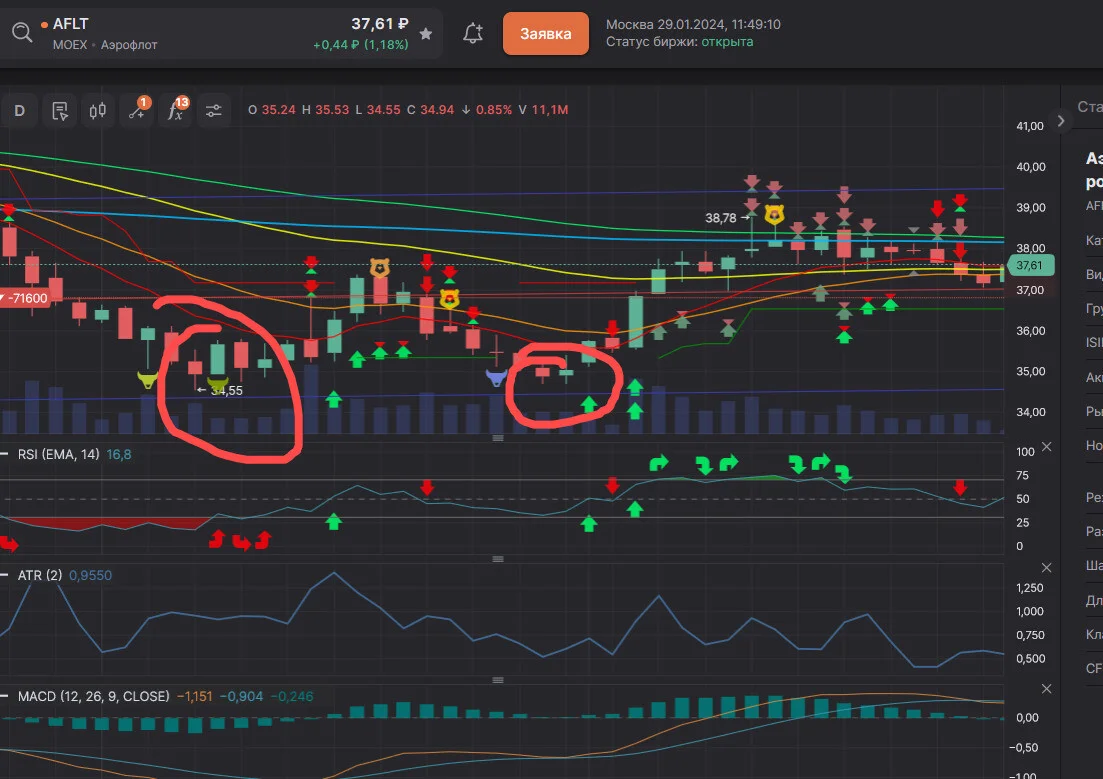
Task: Click the Аэрофлот company name
Action: (129, 45)
